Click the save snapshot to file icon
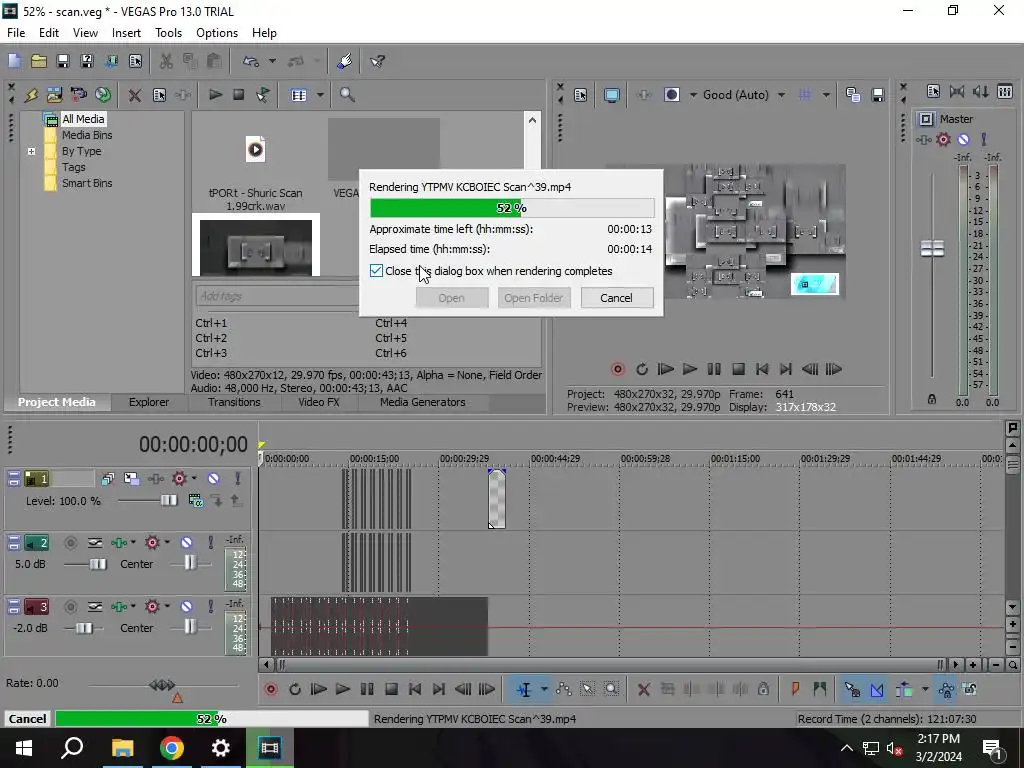Image resolution: width=1024 pixels, height=768 pixels. click(878, 95)
